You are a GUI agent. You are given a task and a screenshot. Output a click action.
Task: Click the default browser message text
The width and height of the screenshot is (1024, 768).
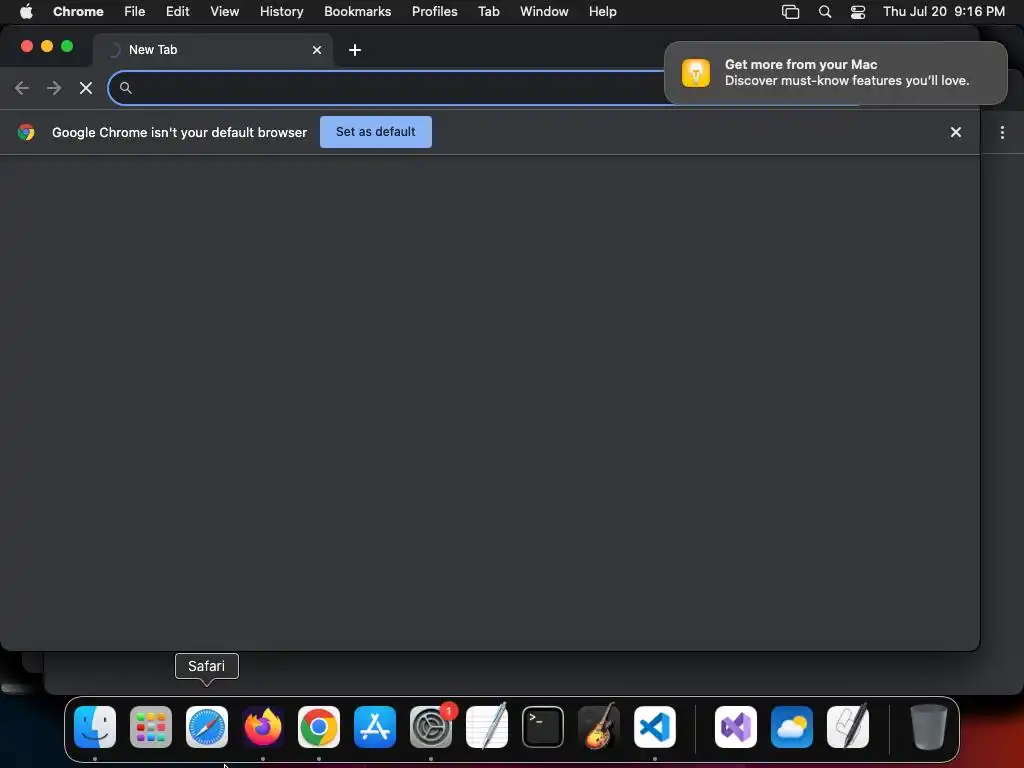(180, 133)
